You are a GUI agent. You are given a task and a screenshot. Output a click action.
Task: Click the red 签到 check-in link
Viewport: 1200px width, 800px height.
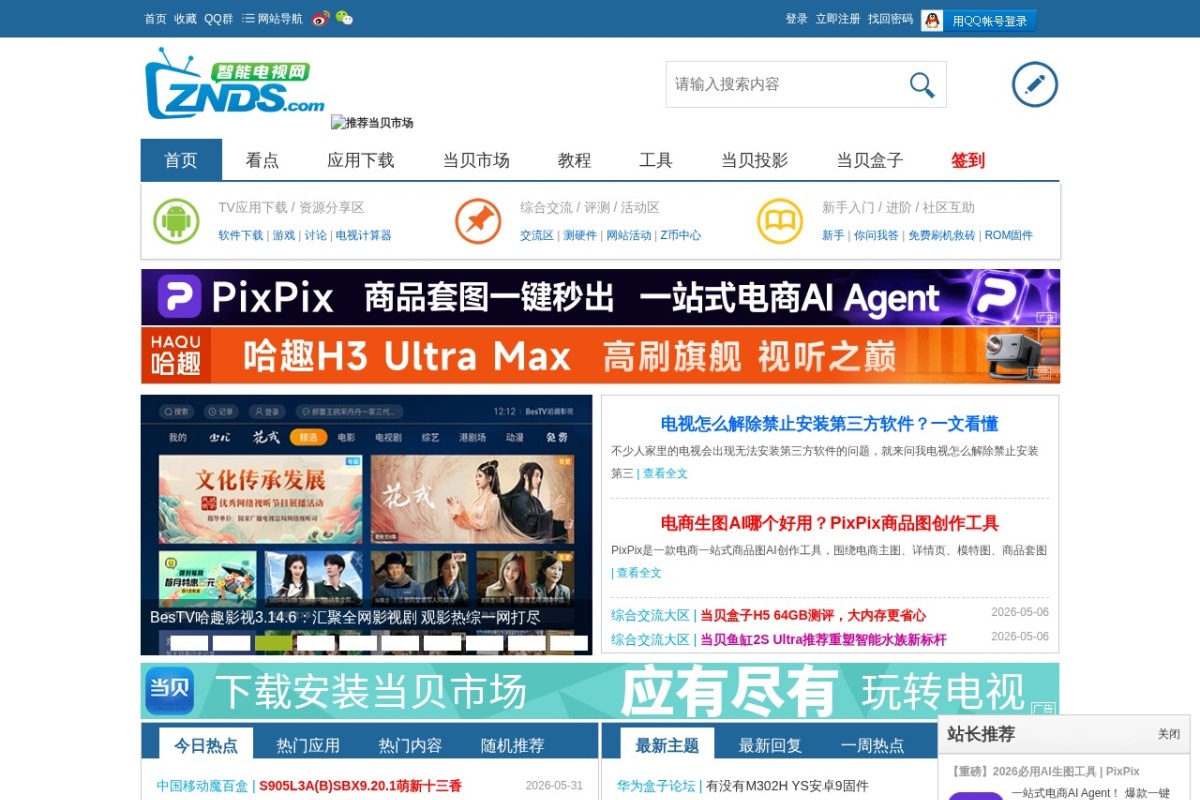pos(968,160)
